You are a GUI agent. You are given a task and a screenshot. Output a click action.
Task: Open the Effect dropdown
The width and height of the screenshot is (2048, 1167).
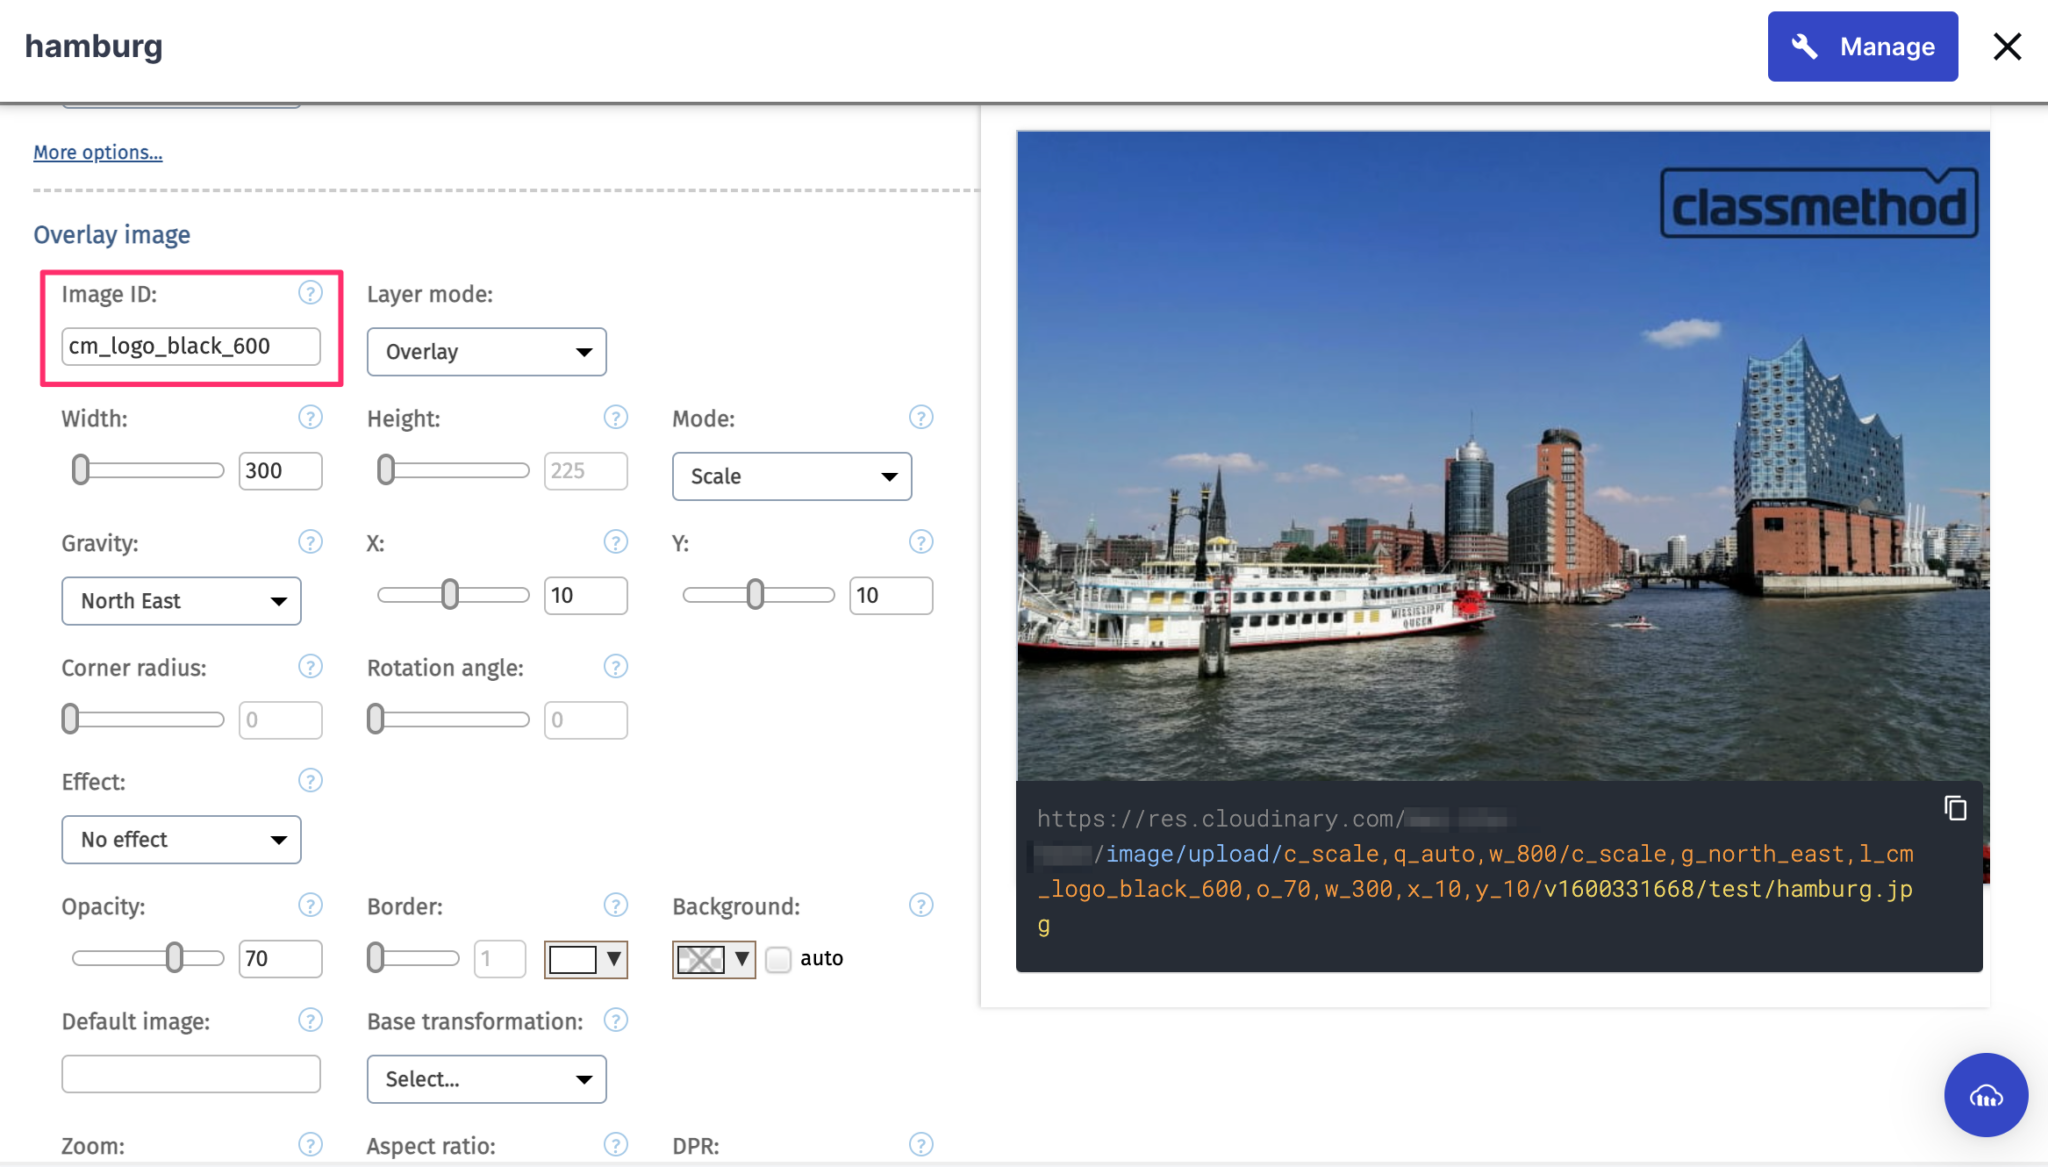click(x=180, y=839)
